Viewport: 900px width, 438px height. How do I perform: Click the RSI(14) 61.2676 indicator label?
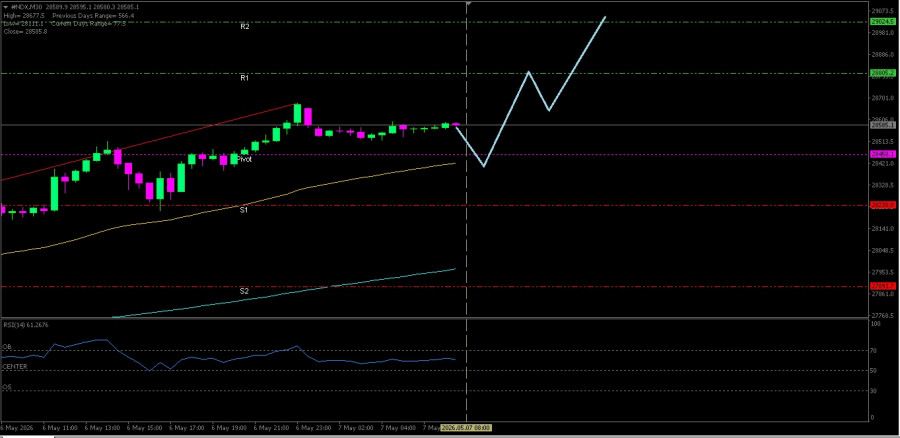tap(26, 325)
